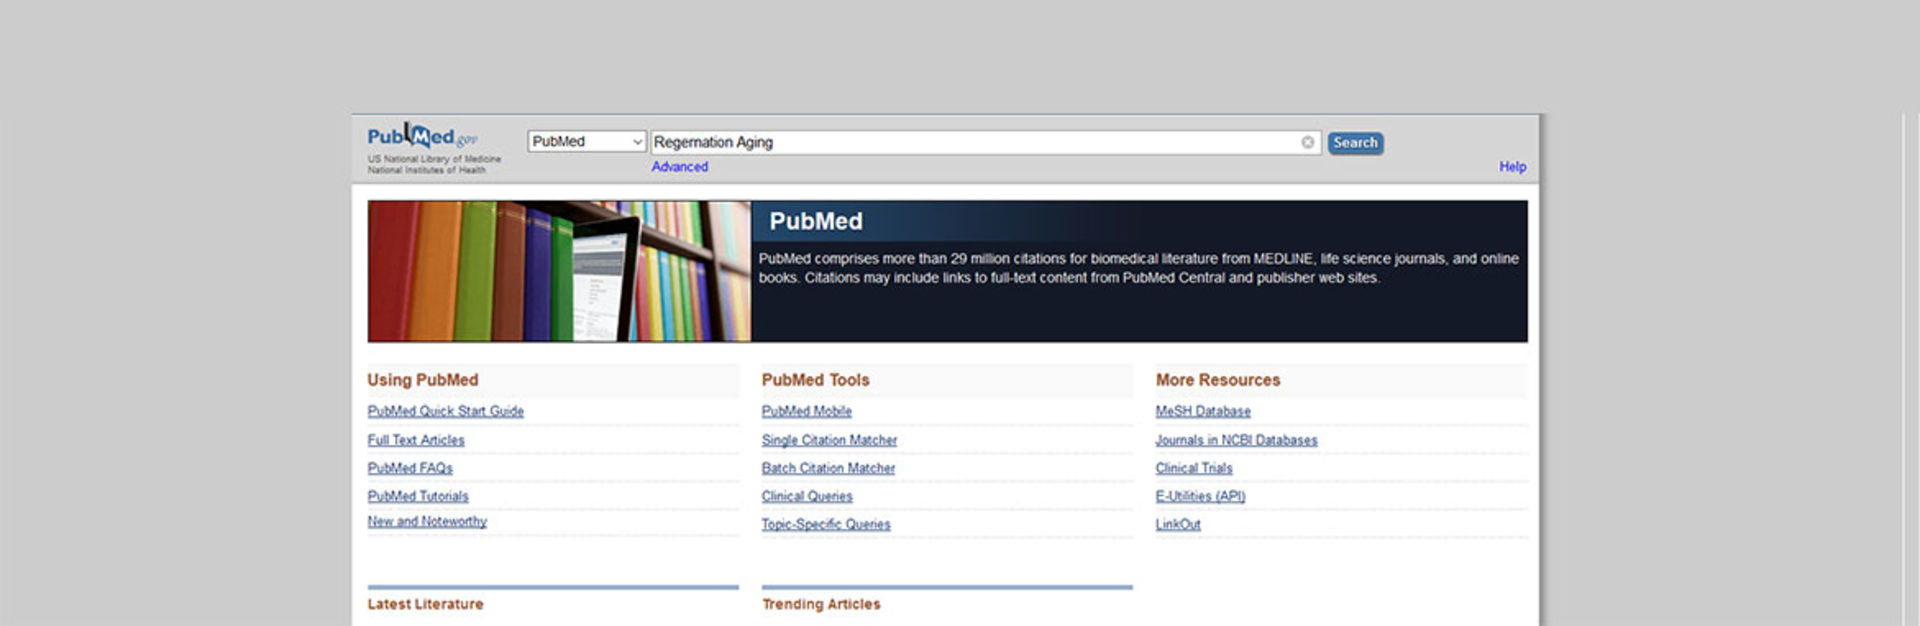Screen dimensions: 1920x626
Task: Open New and Noteworthy link
Action: pos(427,521)
